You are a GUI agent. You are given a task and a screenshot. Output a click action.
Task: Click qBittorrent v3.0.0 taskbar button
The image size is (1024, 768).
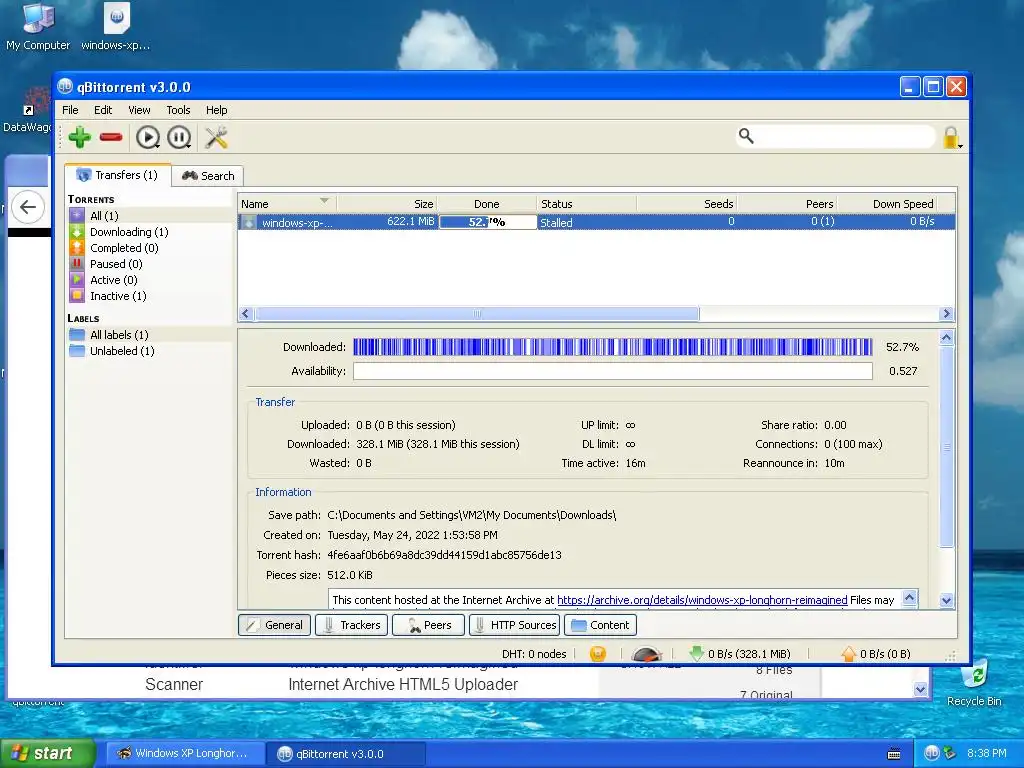click(x=346, y=754)
